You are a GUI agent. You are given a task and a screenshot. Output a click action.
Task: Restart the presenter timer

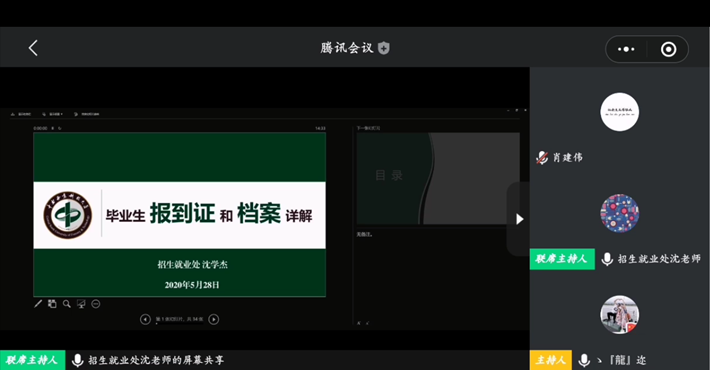(60, 129)
